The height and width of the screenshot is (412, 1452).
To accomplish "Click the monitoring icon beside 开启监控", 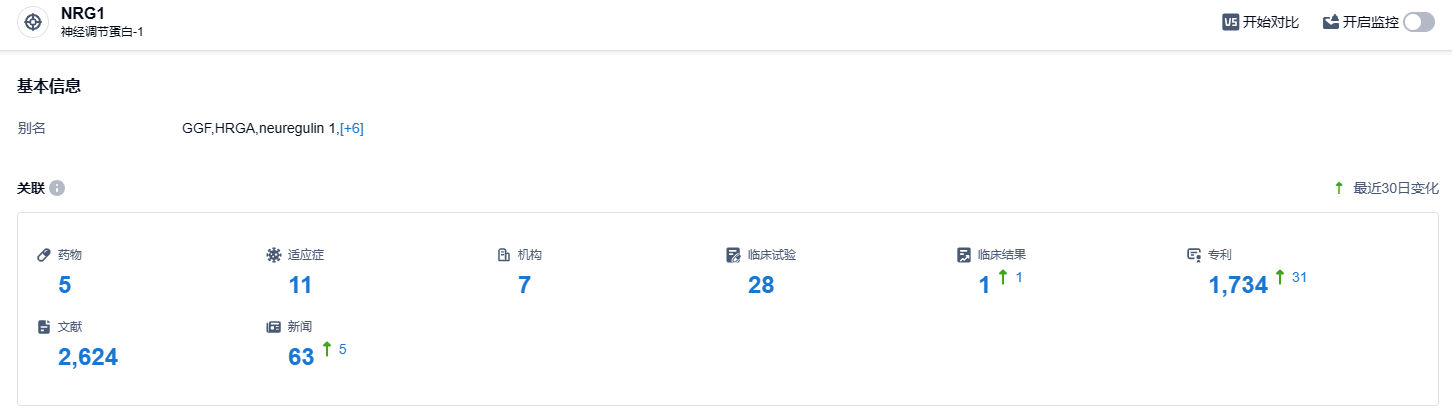I will point(1331,22).
